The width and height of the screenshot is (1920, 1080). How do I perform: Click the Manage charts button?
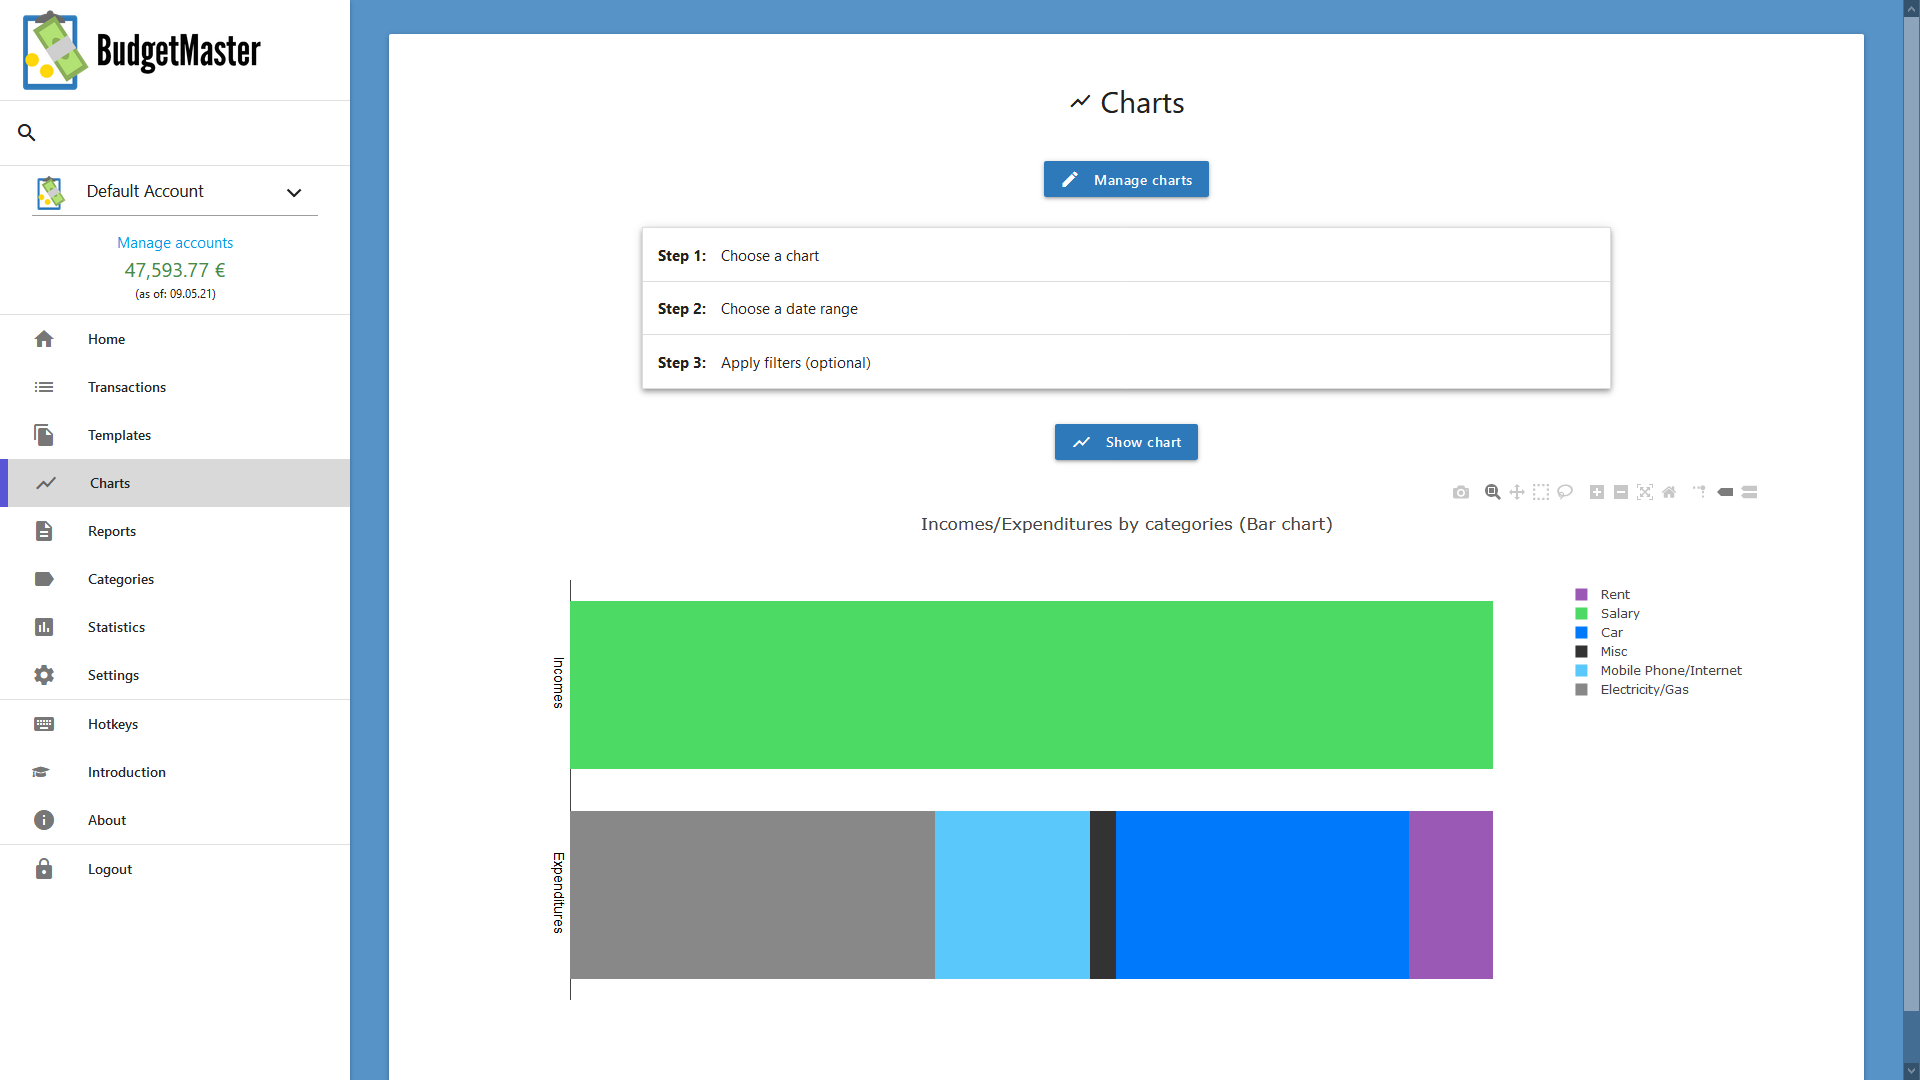pyautogui.click(x=1126, y=180)
